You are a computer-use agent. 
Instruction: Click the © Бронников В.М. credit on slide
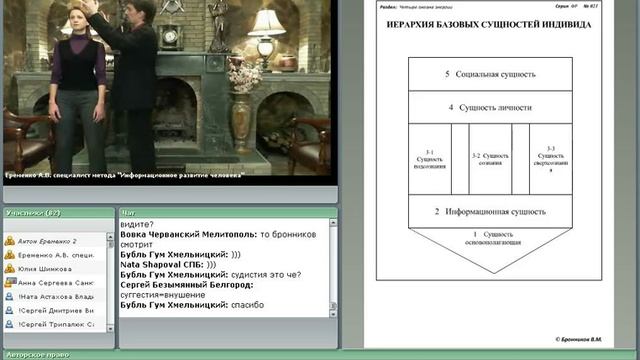tap(578, 339)
